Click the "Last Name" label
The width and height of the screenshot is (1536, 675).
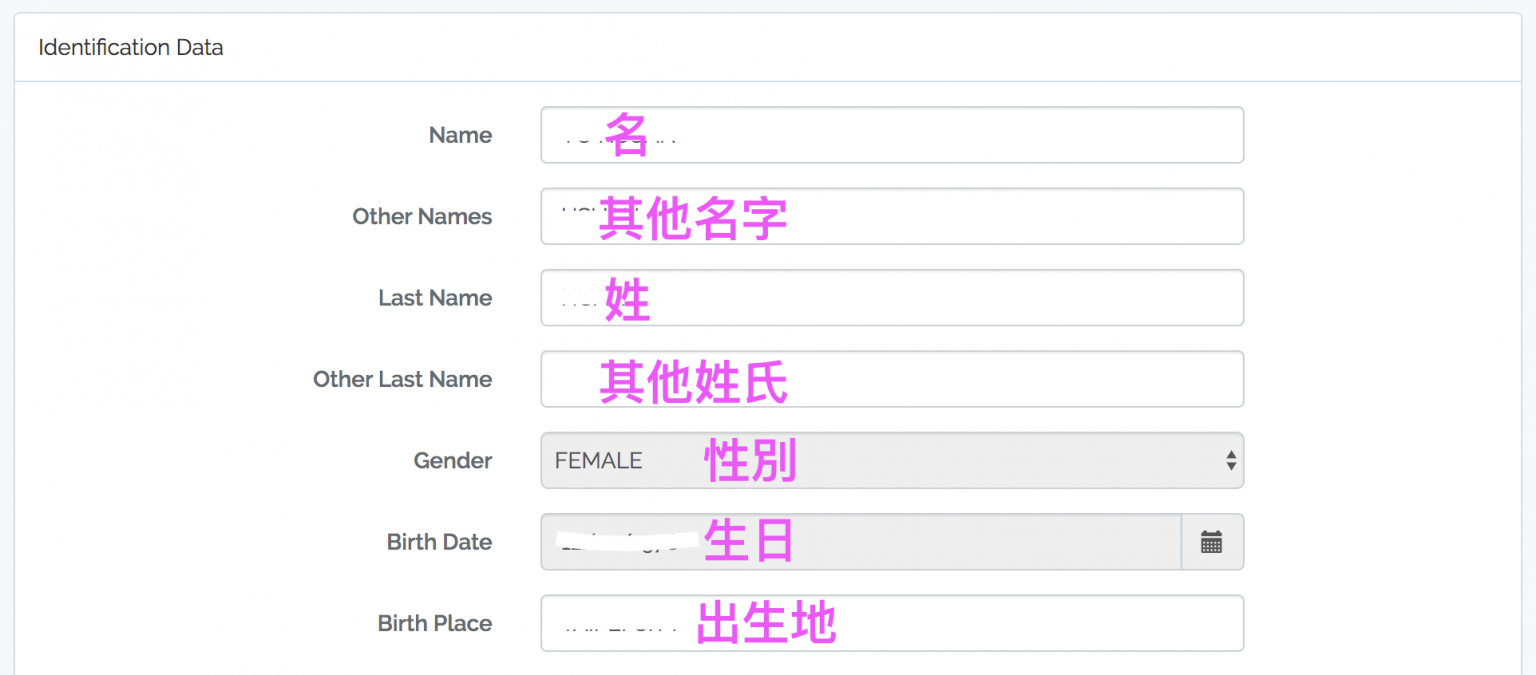435,297
